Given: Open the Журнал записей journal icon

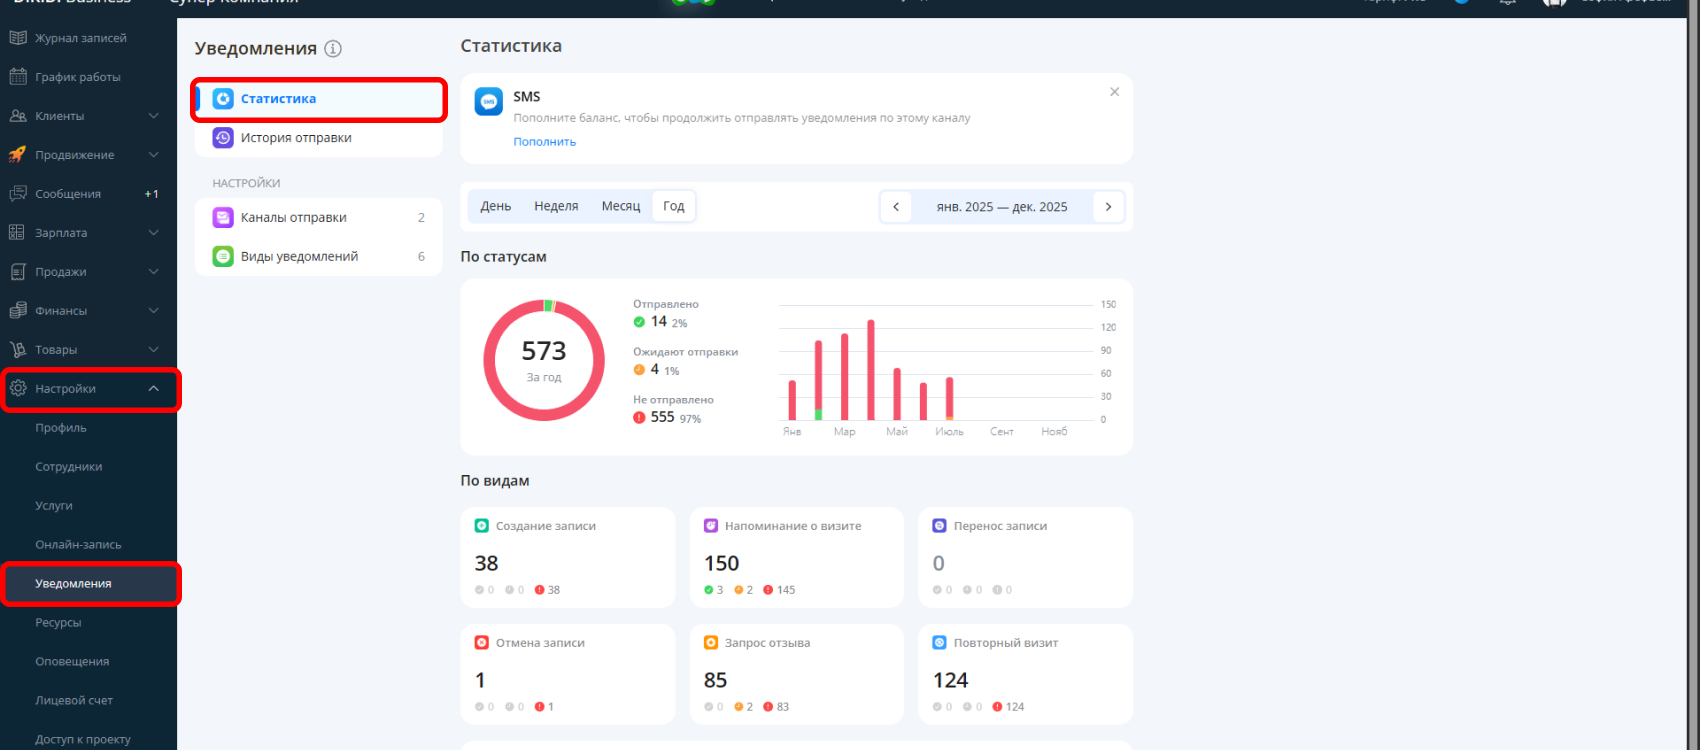Looking at the screenshot, I should 18,38.
